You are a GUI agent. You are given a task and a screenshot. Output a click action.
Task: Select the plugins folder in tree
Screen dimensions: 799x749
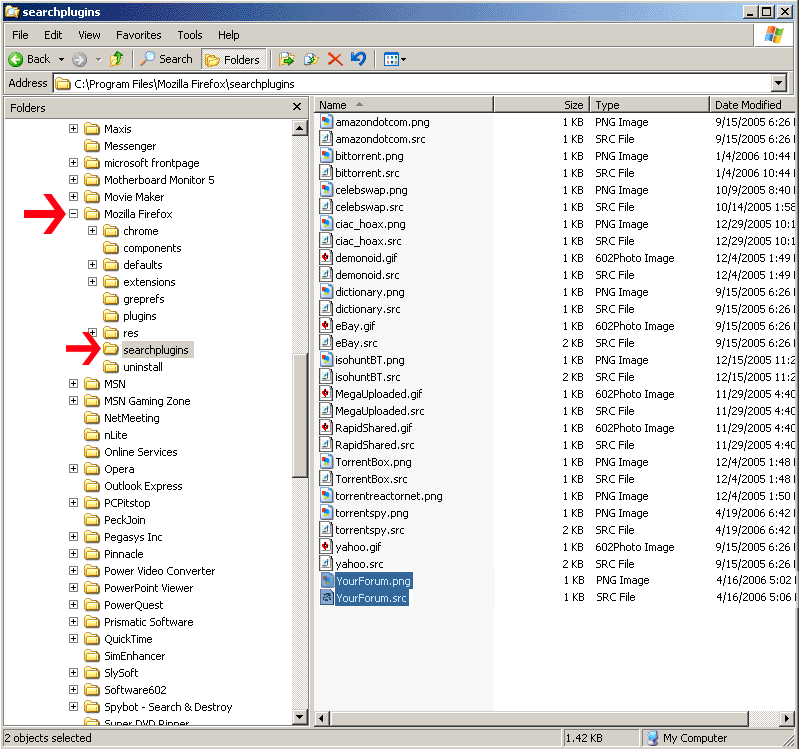[x=140, y=316]
